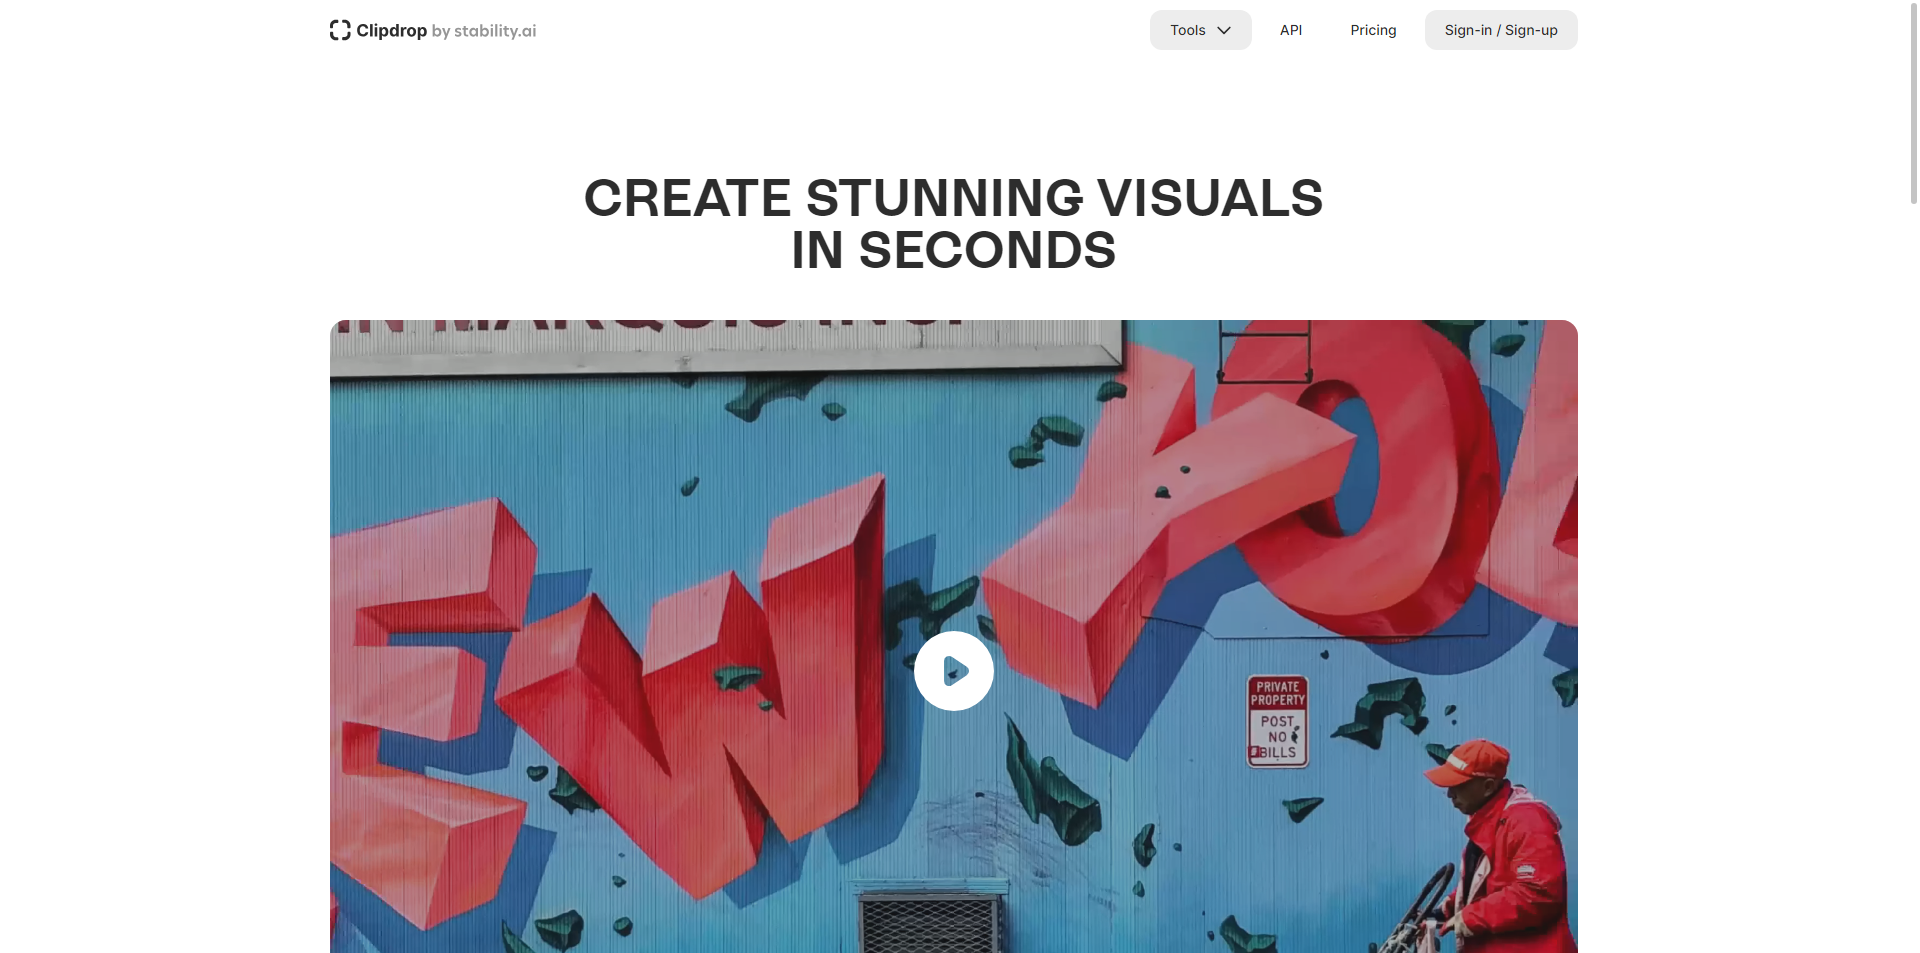Click the 'by stability.ai' text in header
This screenshot has height=953, width=1920.
pos(484,31)
